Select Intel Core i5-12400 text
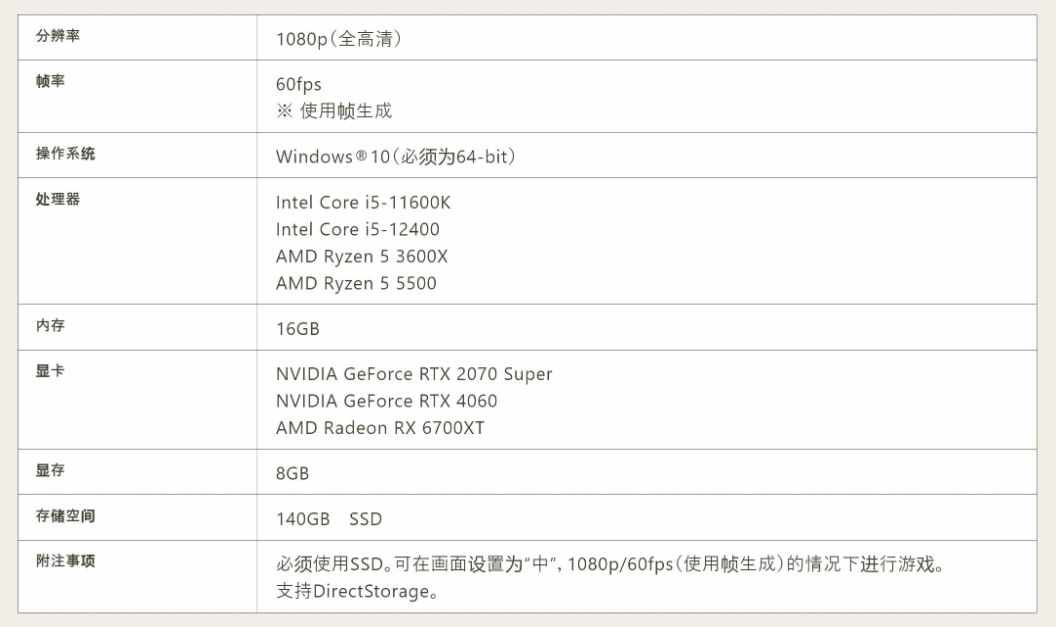The height and width of the screenshot is (627, 1056). coord(357,230)
